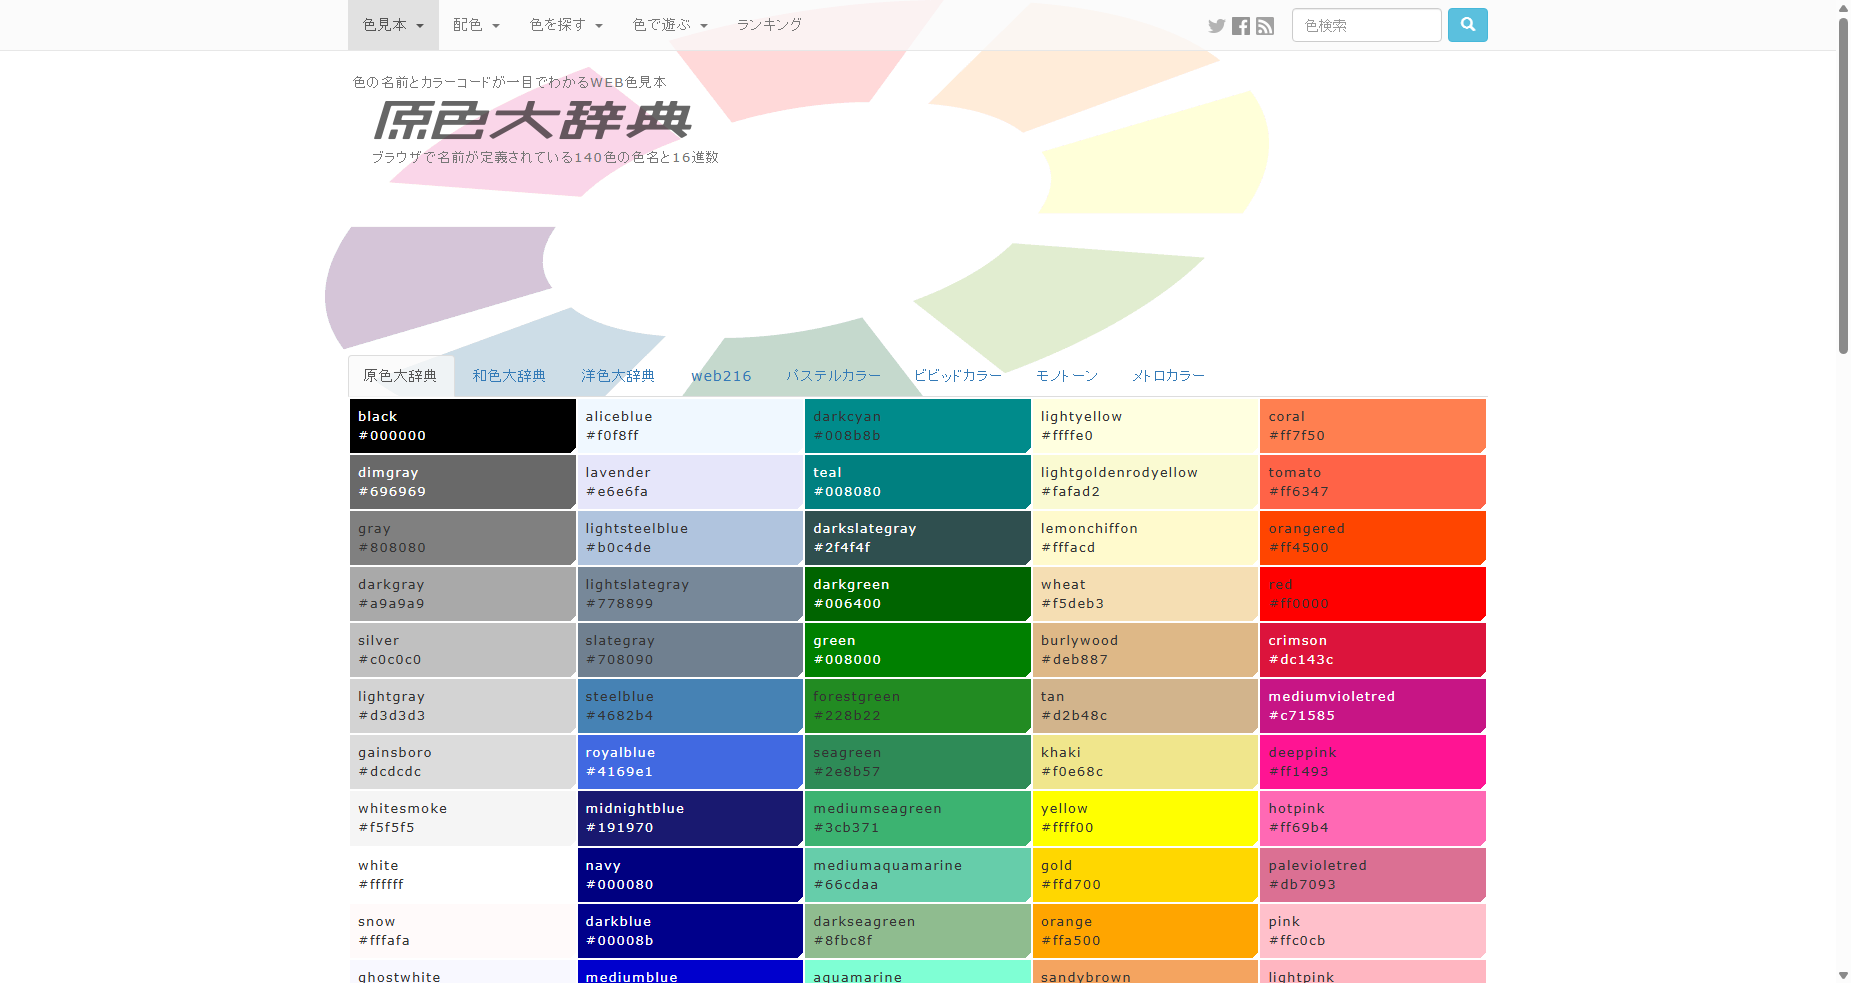The image size is (1851, 983).
Task: Choose the navy #000080 swatch
Action: (690, 875)
